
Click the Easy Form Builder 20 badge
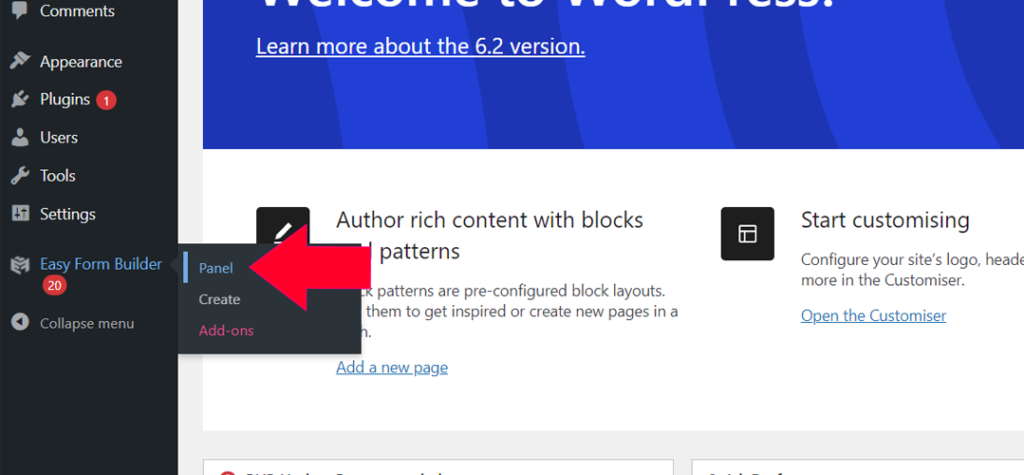coord(54,286)
